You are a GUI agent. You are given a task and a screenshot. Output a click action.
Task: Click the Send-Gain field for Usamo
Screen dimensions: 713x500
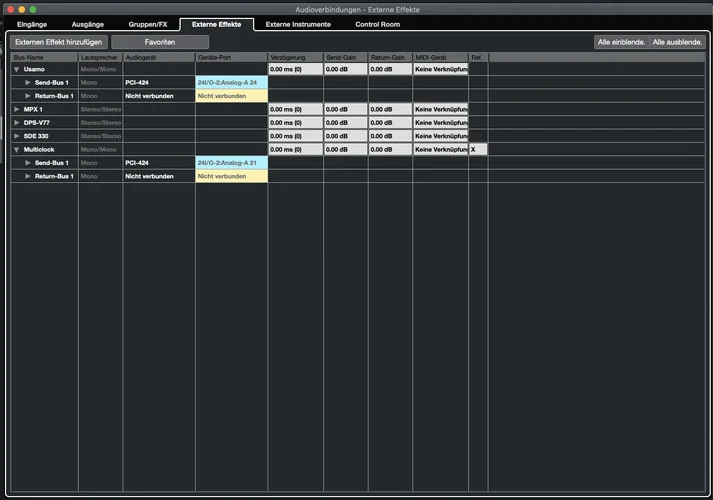pyautogui.click(x=345, y=69)
